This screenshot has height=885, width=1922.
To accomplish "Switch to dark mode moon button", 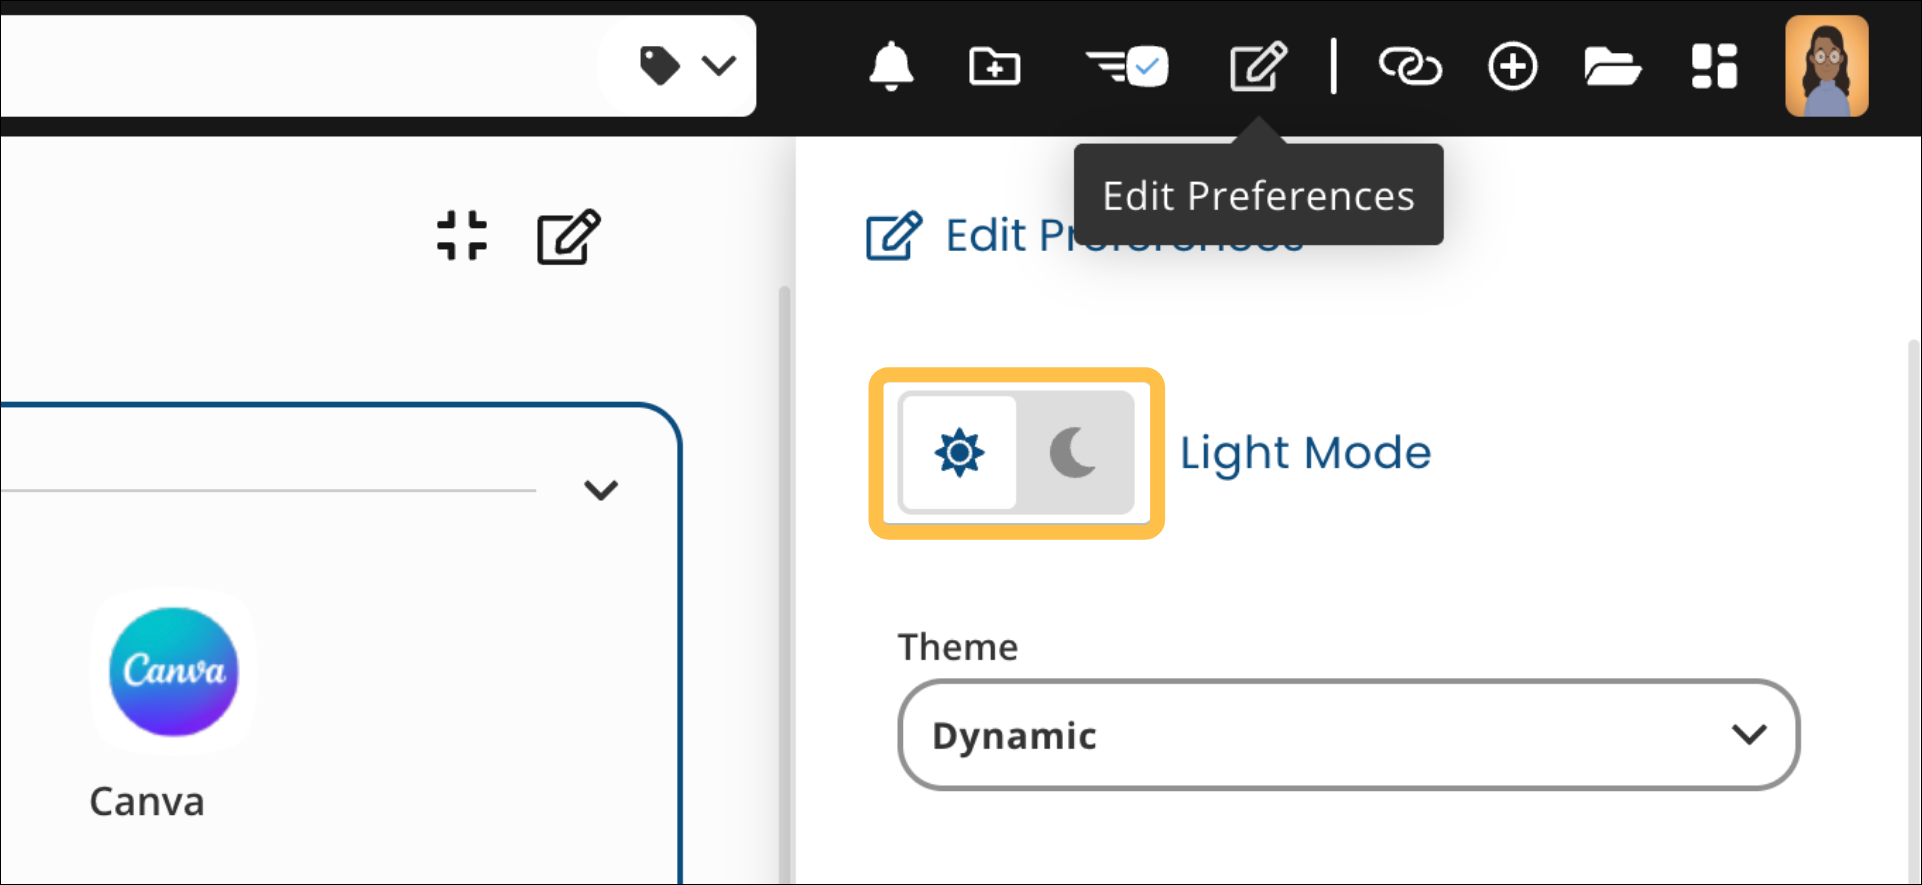I will click(x=1075, y=453).
